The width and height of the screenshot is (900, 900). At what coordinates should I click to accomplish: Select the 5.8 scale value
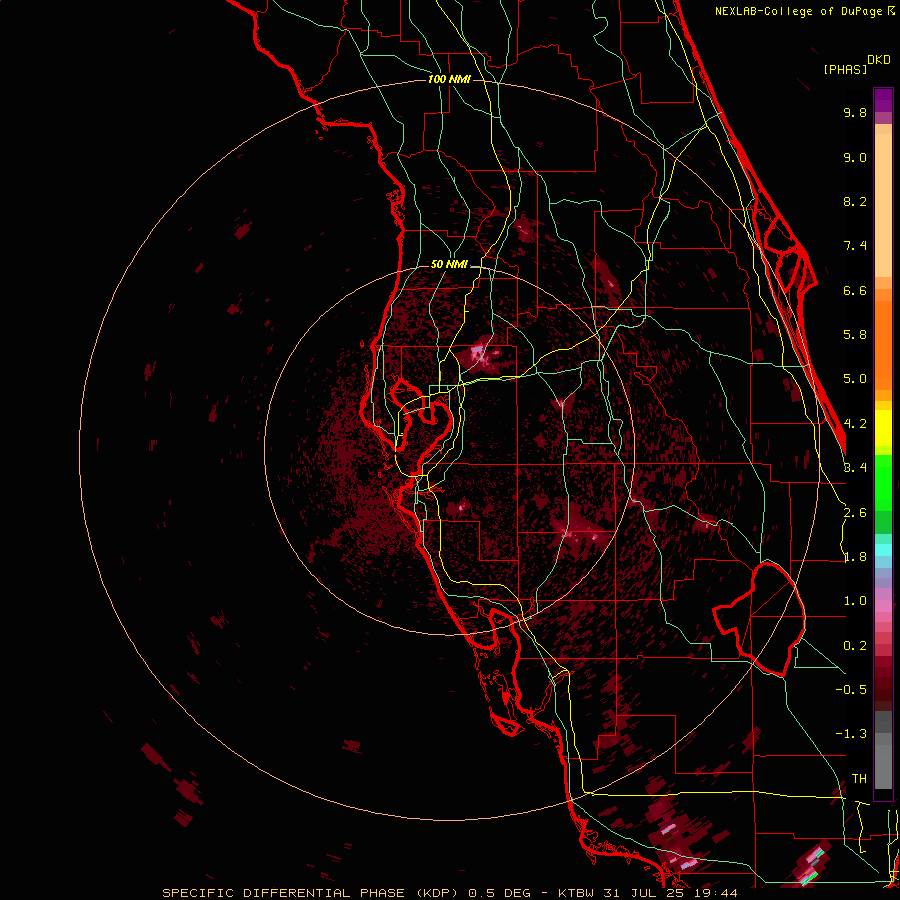click(x=855, y=334)
